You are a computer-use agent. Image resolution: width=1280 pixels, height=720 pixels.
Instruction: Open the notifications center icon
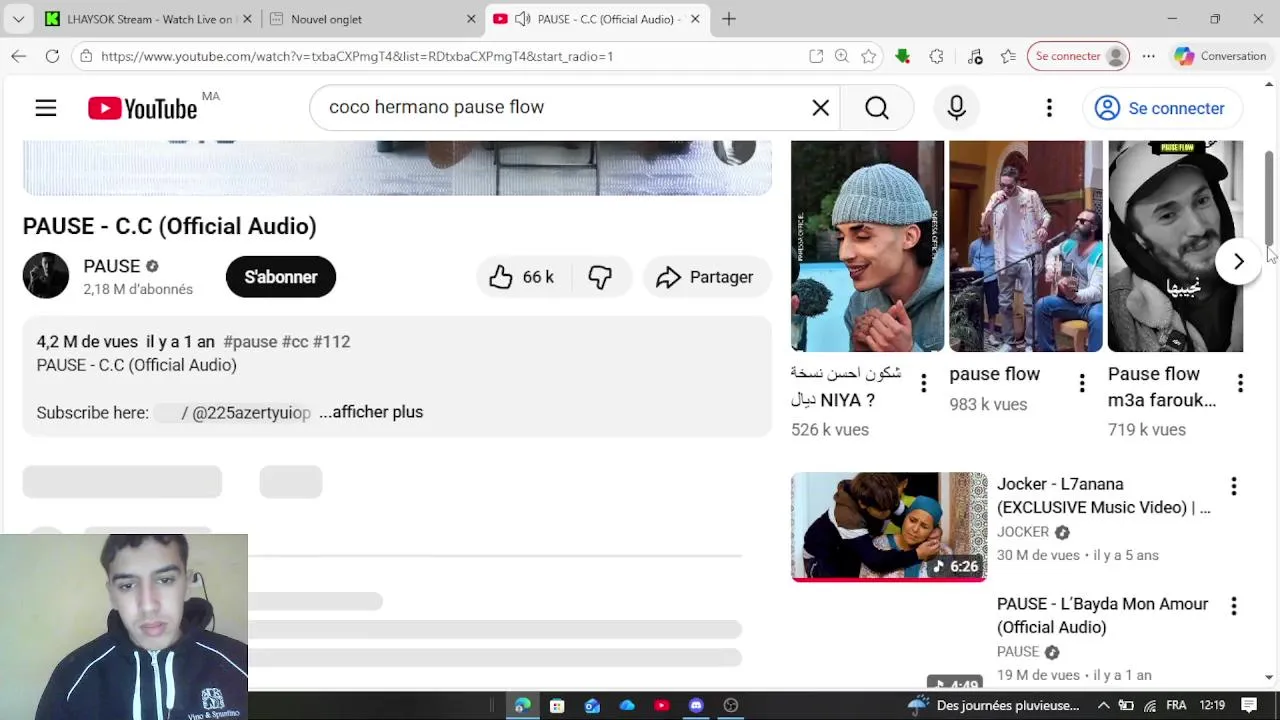1250,705
